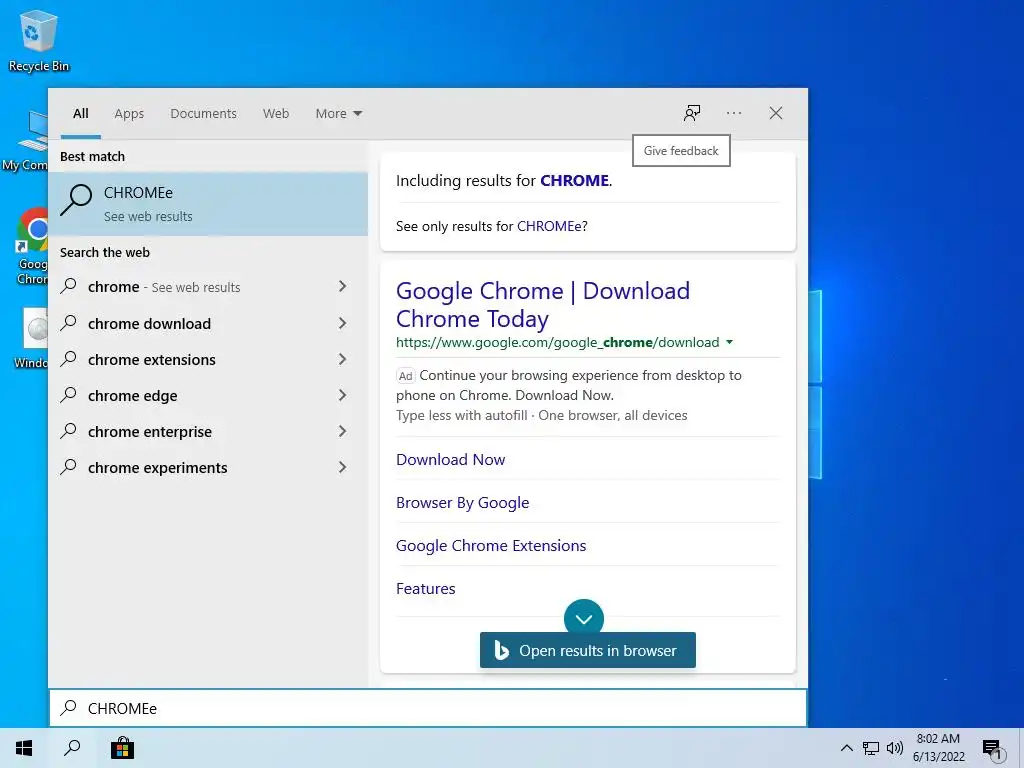Open the volume speaker tray icon
1024x768 pixels.
895,748
